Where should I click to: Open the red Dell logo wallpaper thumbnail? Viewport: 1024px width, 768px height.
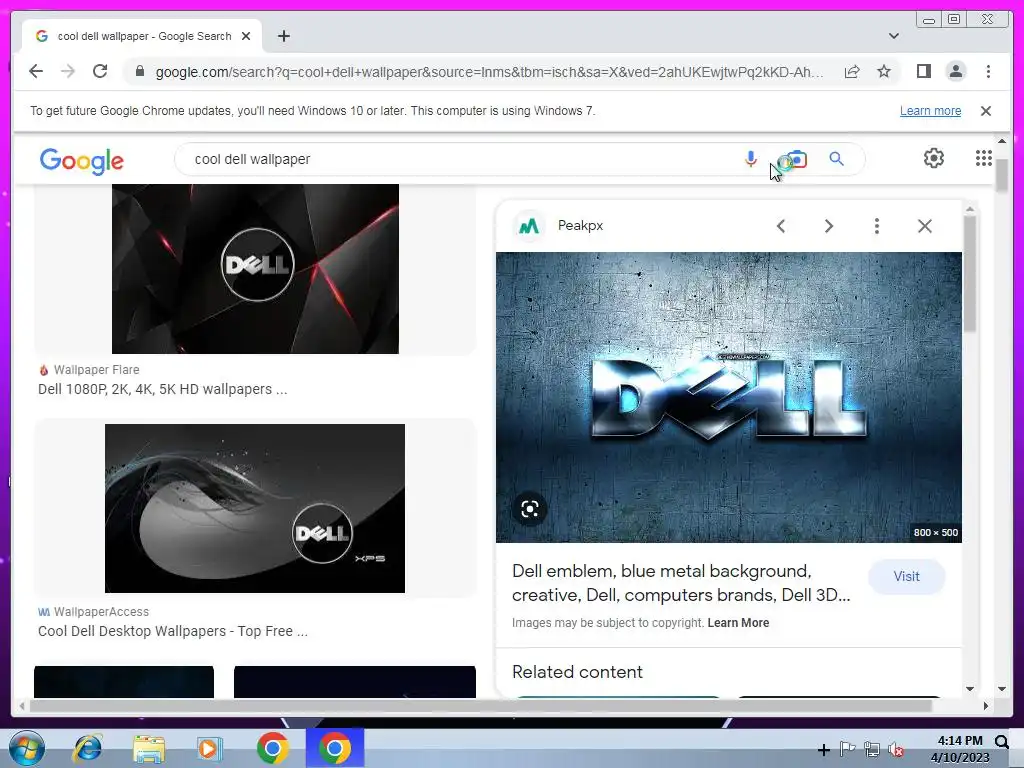click(255, 269)
